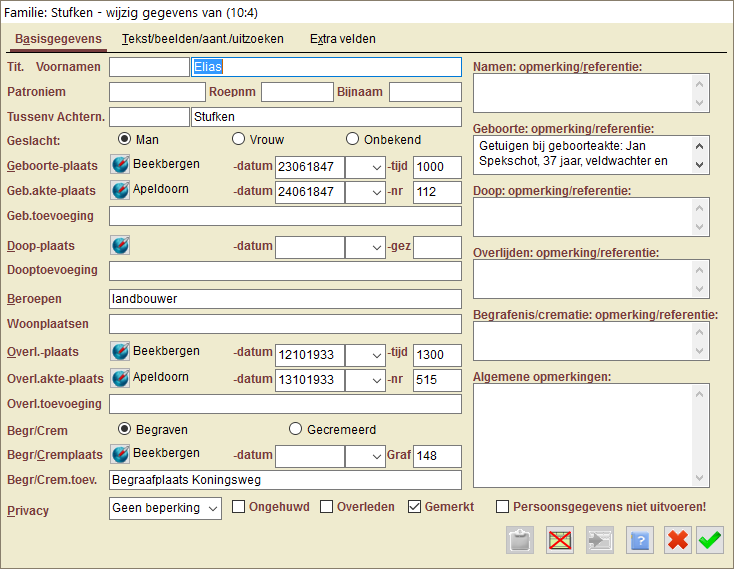Screen dimensions: 734x569
Task: Enable Persoonsgegevens niet uitvoeren checkbox
Action: 502,507
